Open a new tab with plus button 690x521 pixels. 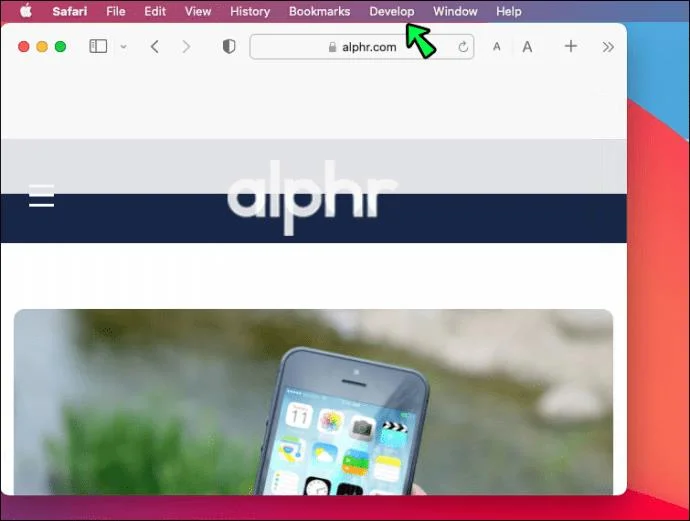point(571,46)
